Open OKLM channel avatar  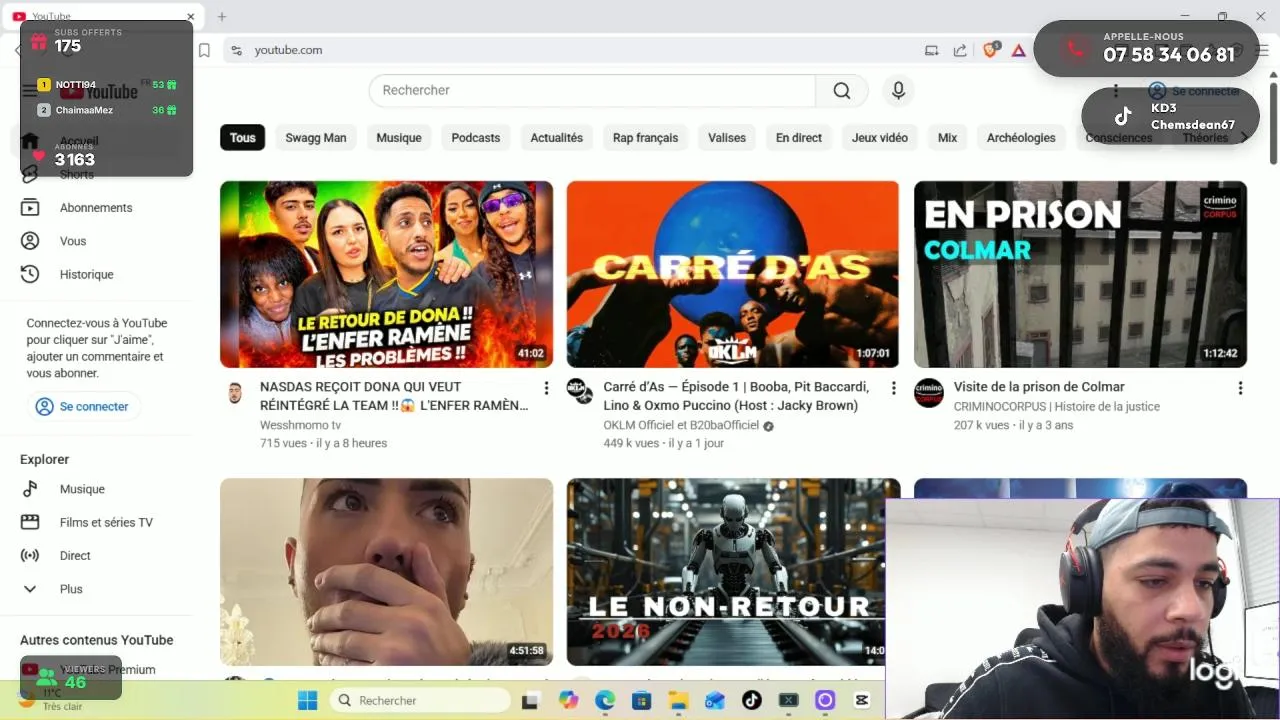tap(581, 392)
